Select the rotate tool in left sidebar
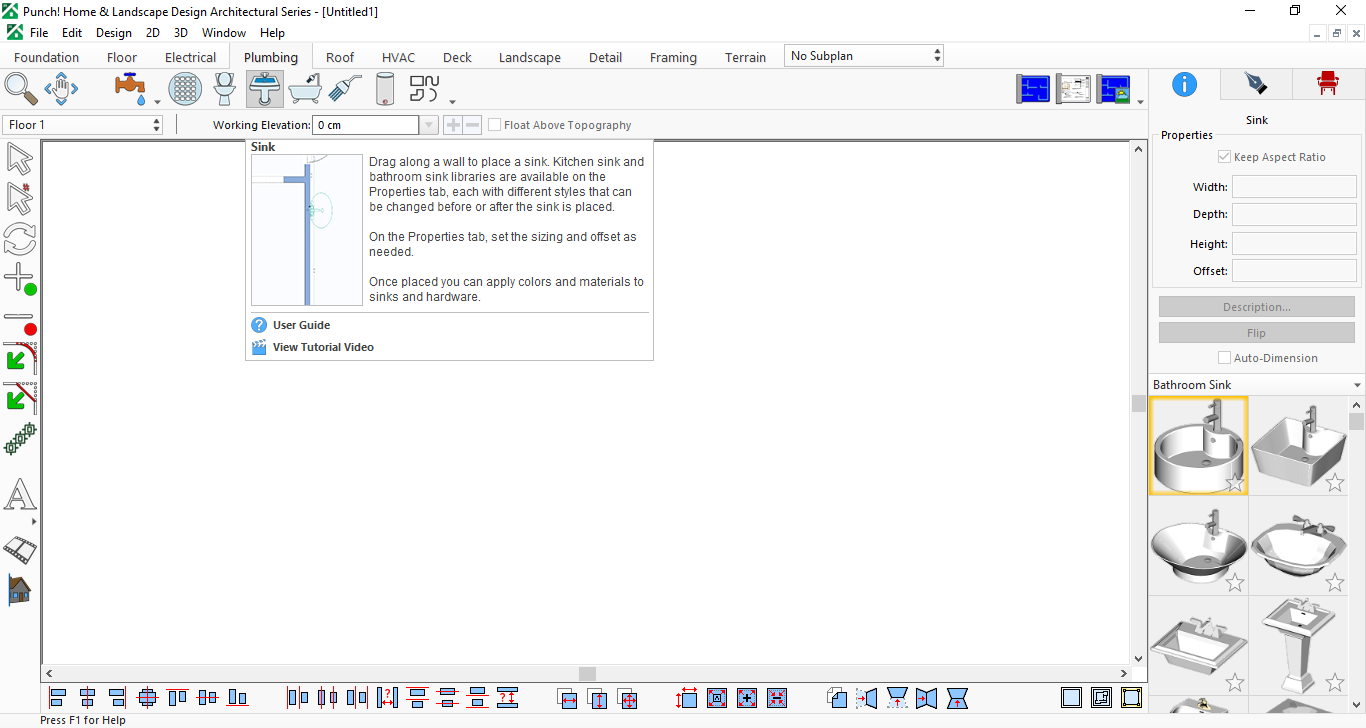 (x=20, y=239)
